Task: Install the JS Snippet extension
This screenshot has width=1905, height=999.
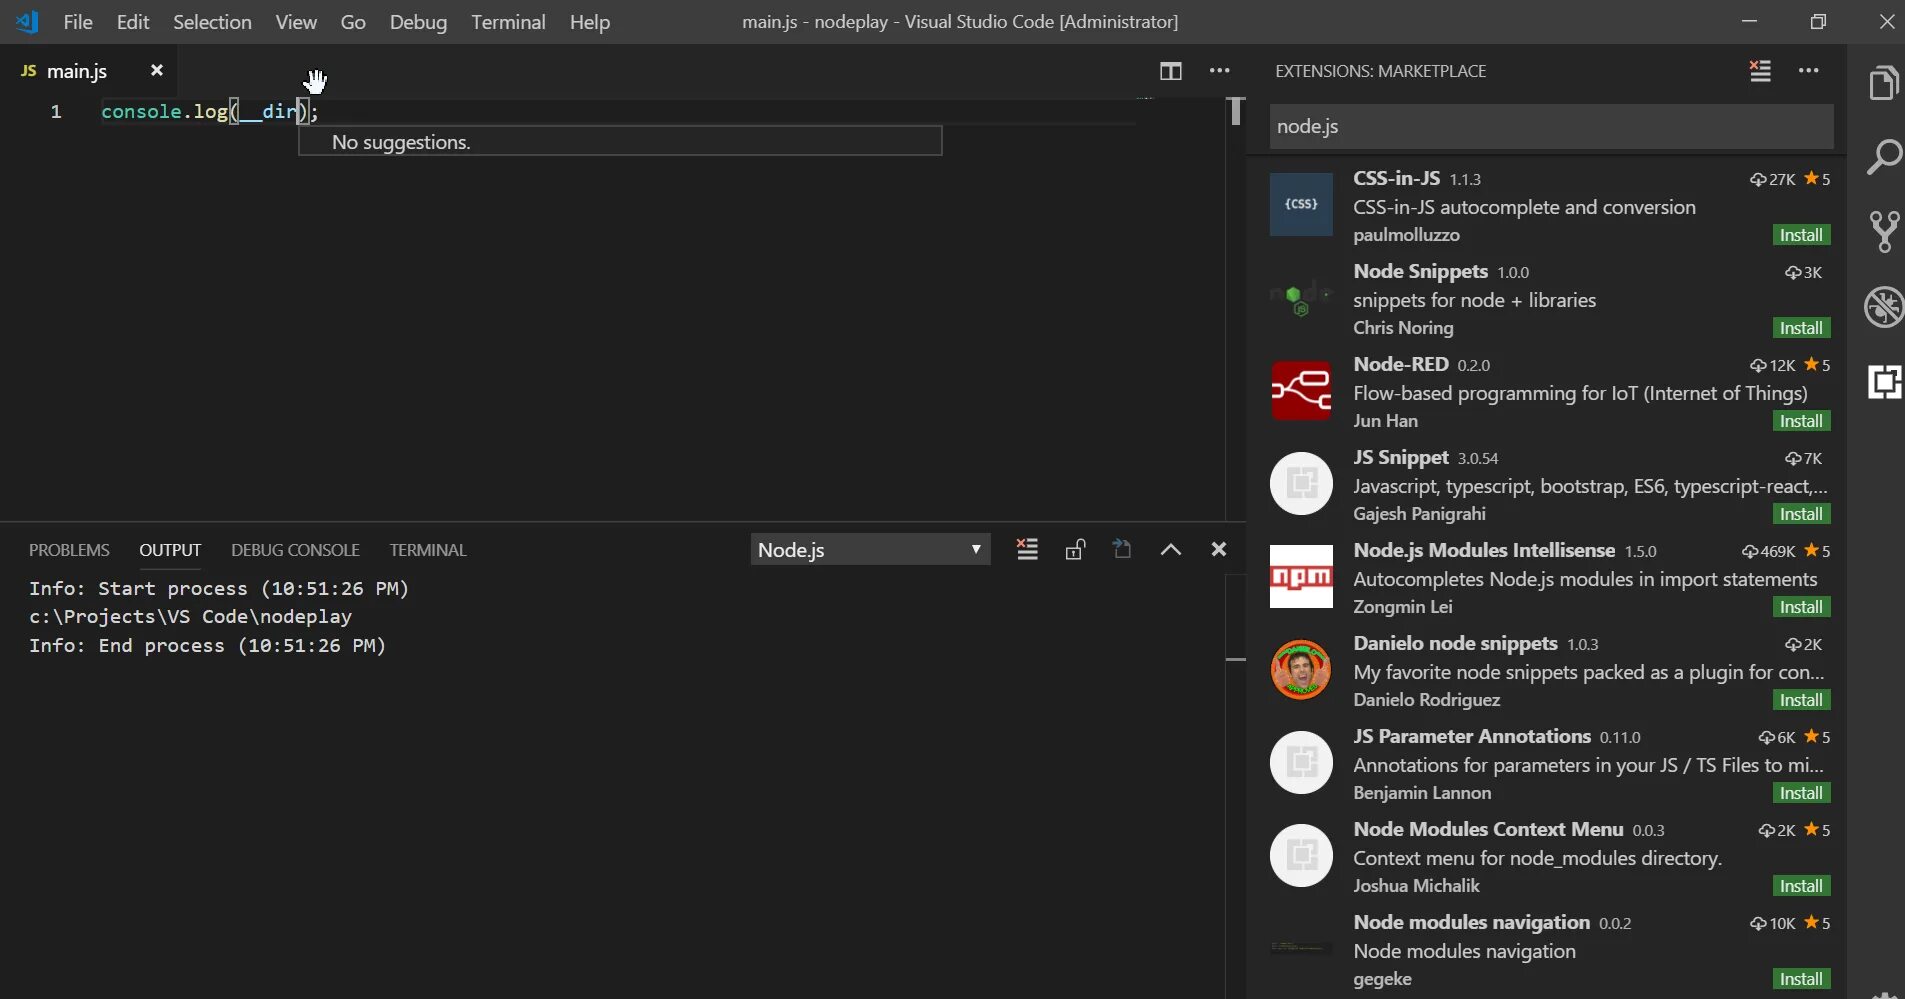Action: [1801, 514]
